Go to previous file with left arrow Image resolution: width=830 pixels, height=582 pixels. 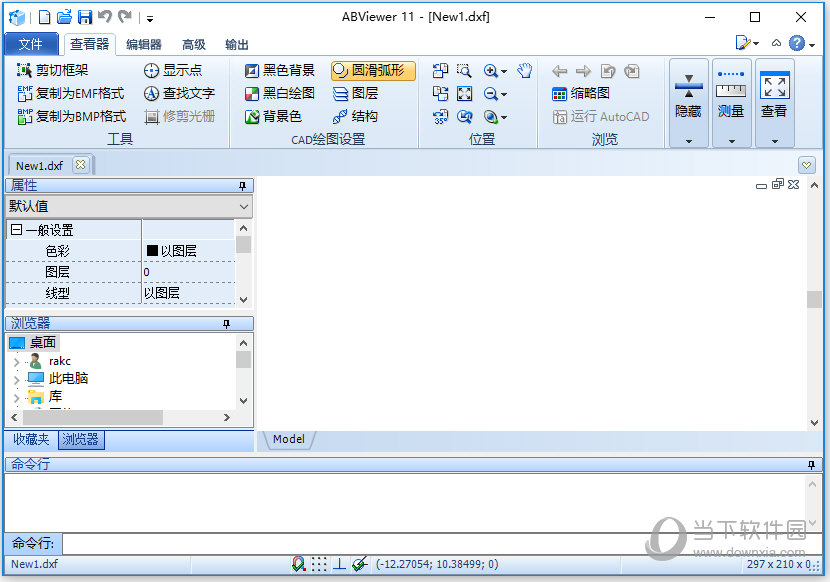[x=559, y=70]
